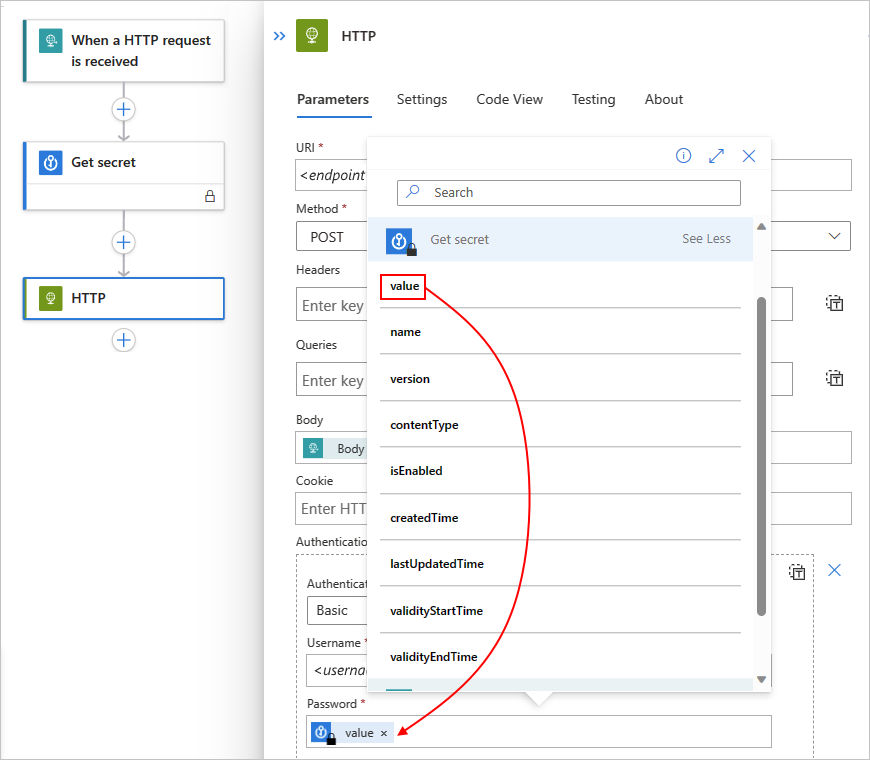
Task: Remove the value token from Password field
Action: pos(384,733)
